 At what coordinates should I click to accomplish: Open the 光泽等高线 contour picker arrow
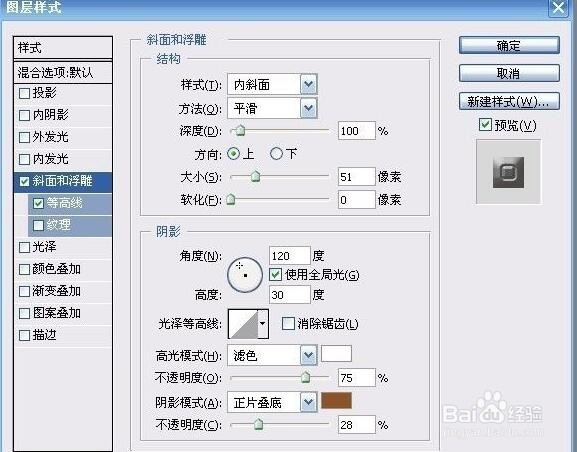click(263, 324)
